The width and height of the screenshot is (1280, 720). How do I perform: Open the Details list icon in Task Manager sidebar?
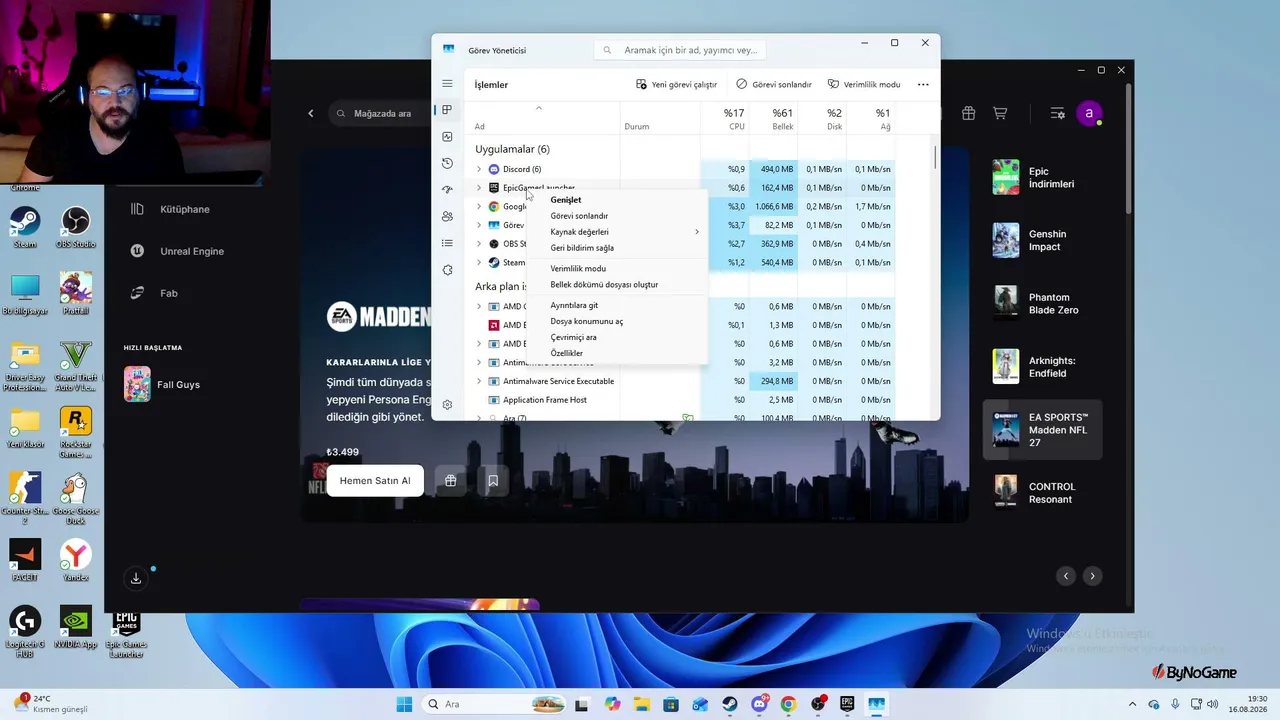click(447, 243)
